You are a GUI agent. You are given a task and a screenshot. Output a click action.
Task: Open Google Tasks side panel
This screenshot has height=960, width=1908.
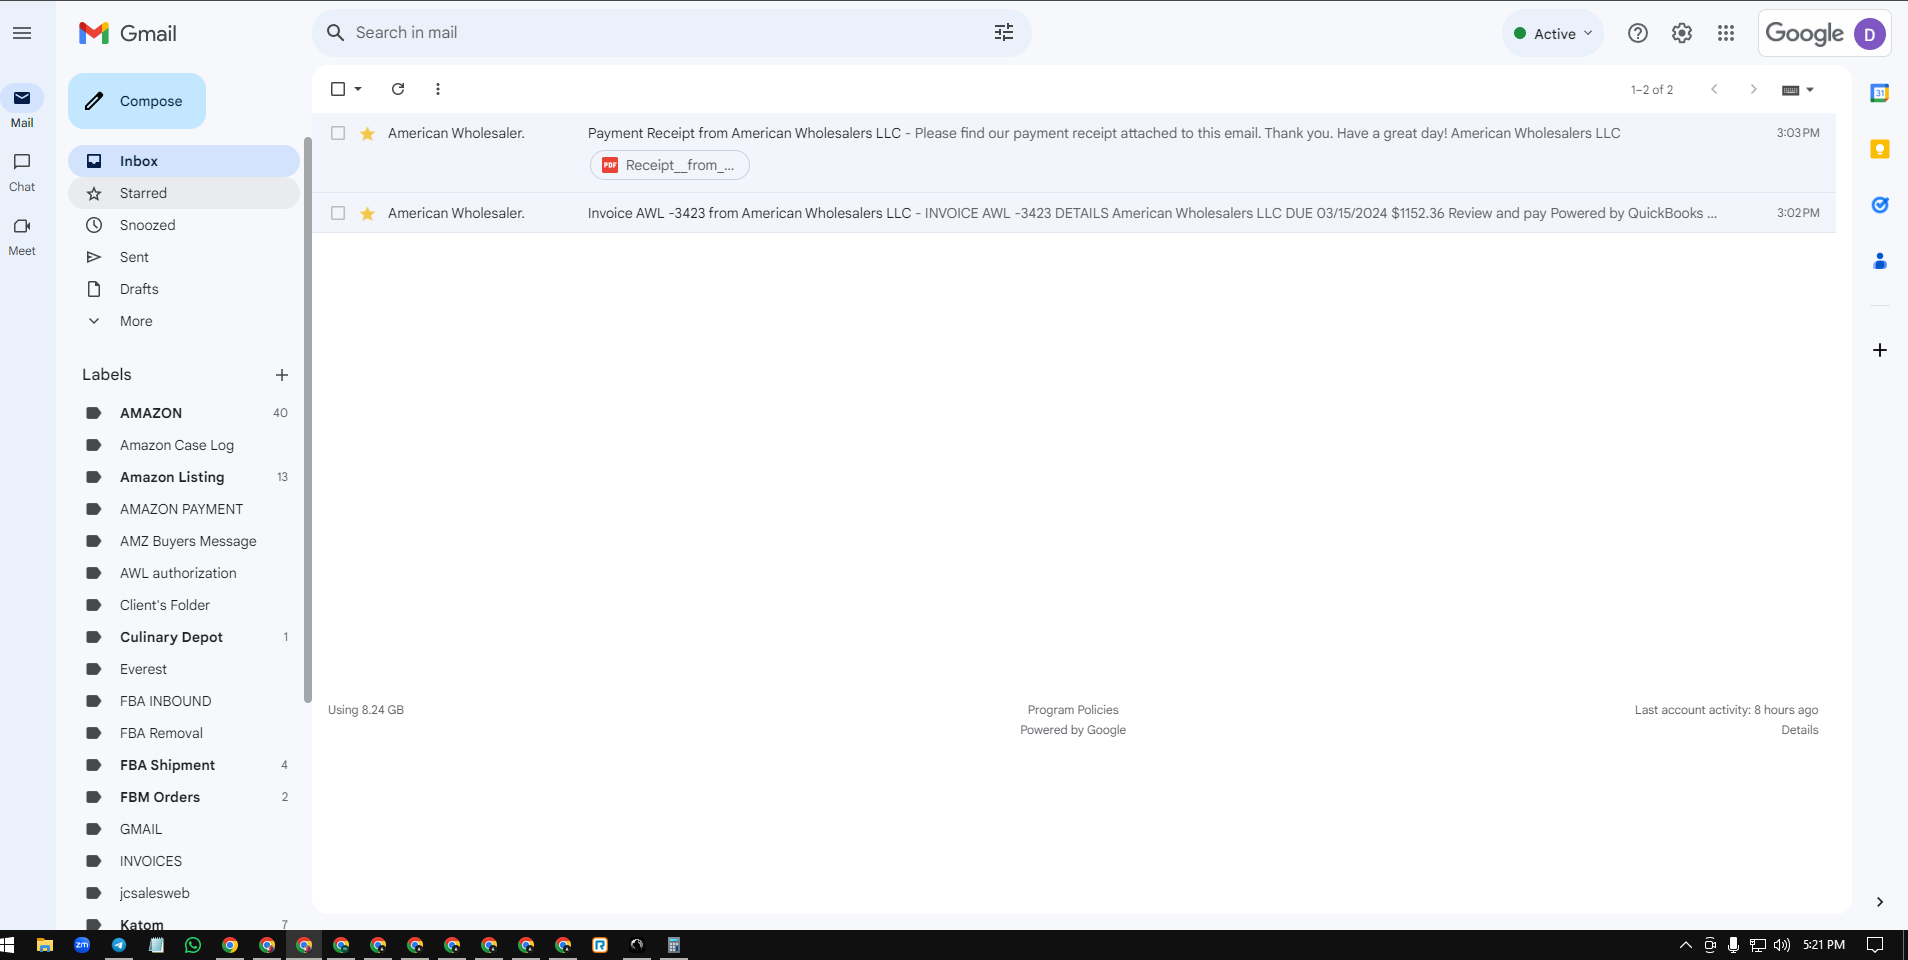[1880, 205]
